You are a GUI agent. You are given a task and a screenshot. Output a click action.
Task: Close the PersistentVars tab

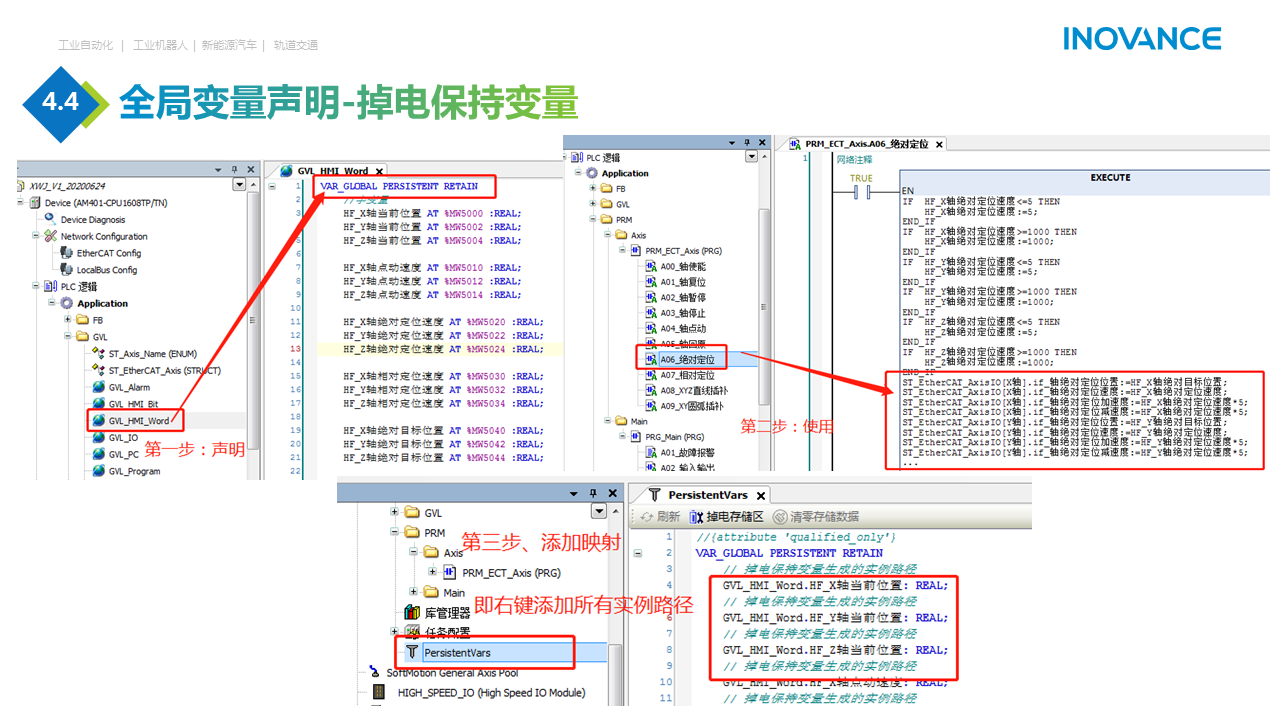[x=760, y=496]
